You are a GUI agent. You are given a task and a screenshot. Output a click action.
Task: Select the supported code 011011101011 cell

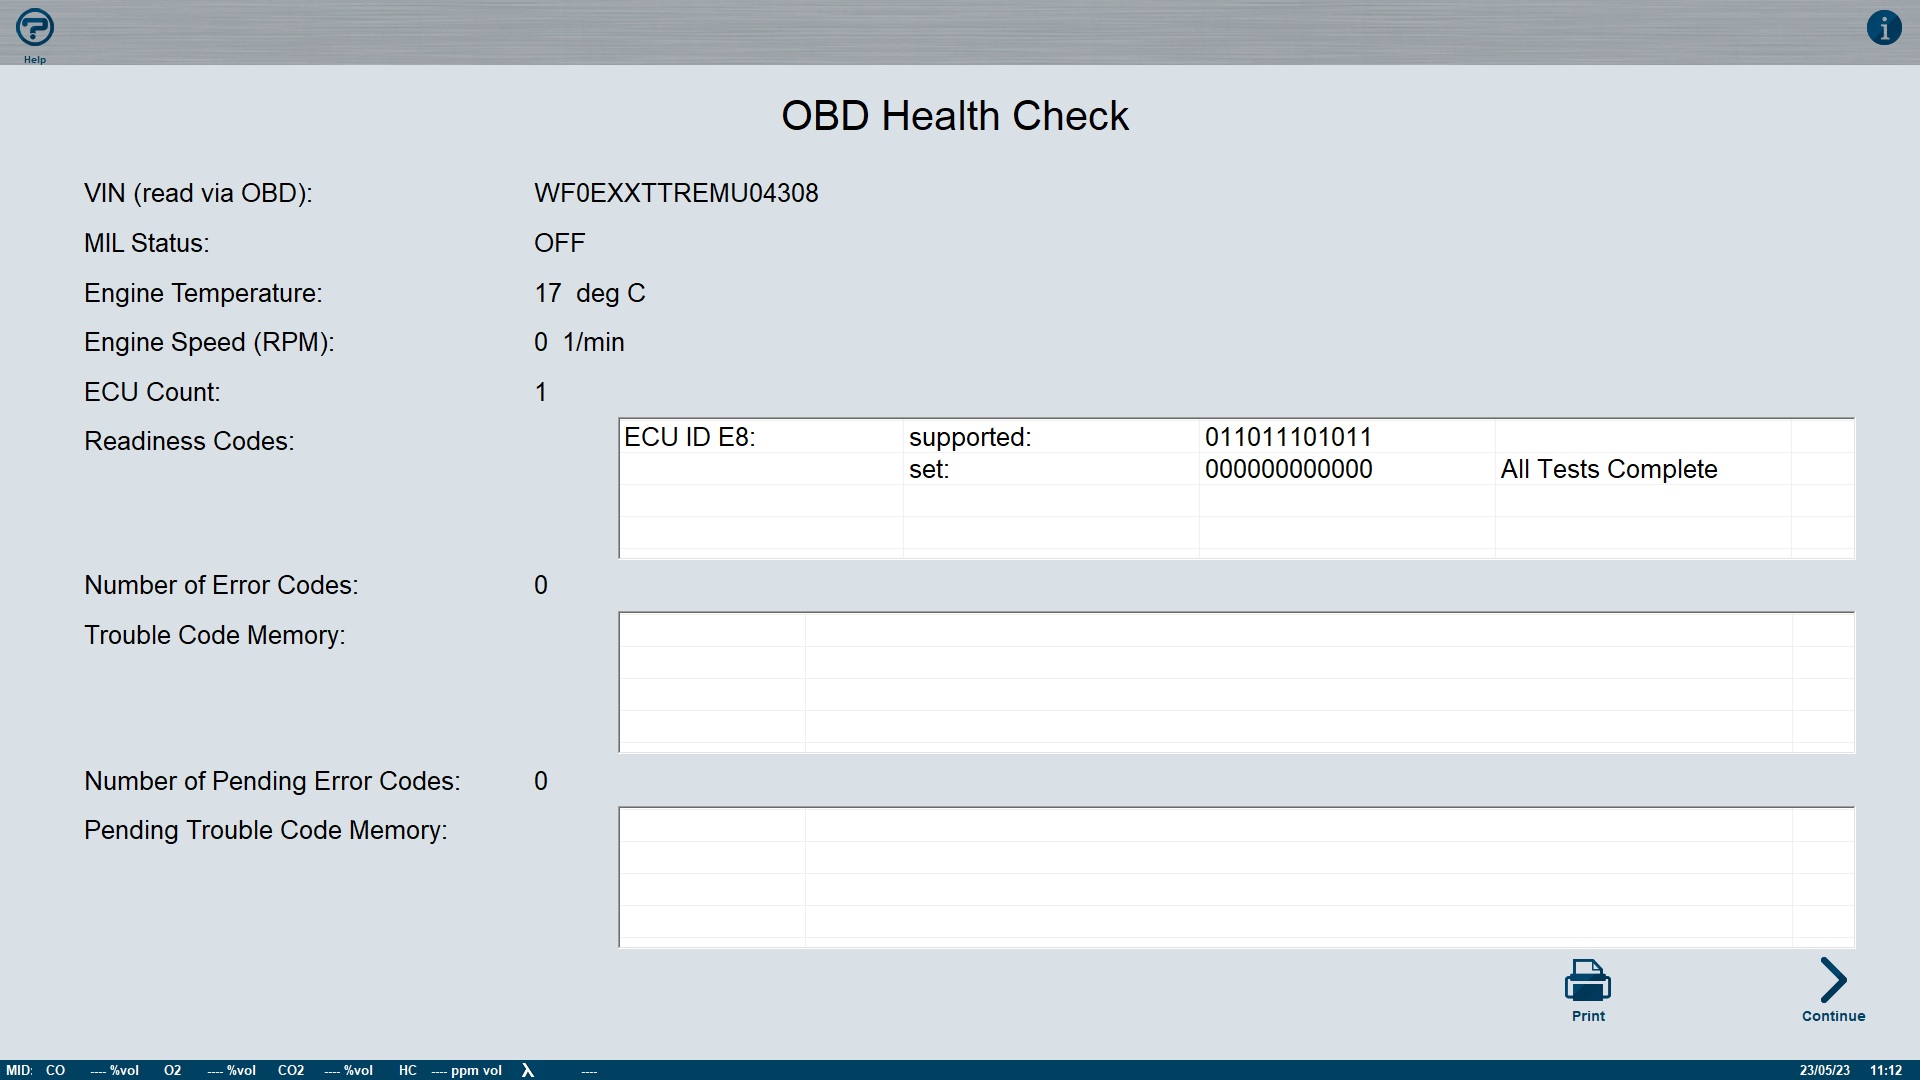[x=1288, y=437]
